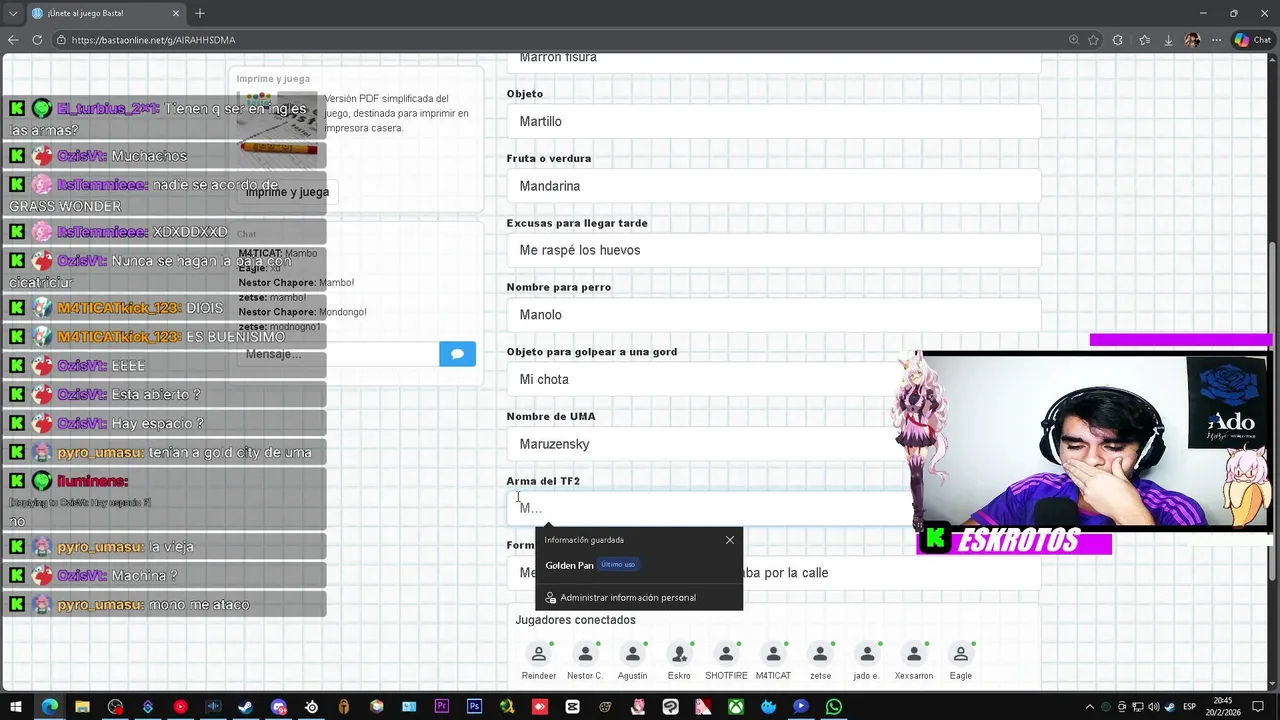Click the jado e. player avatar
1280x720 pixels.
(867, 654)
